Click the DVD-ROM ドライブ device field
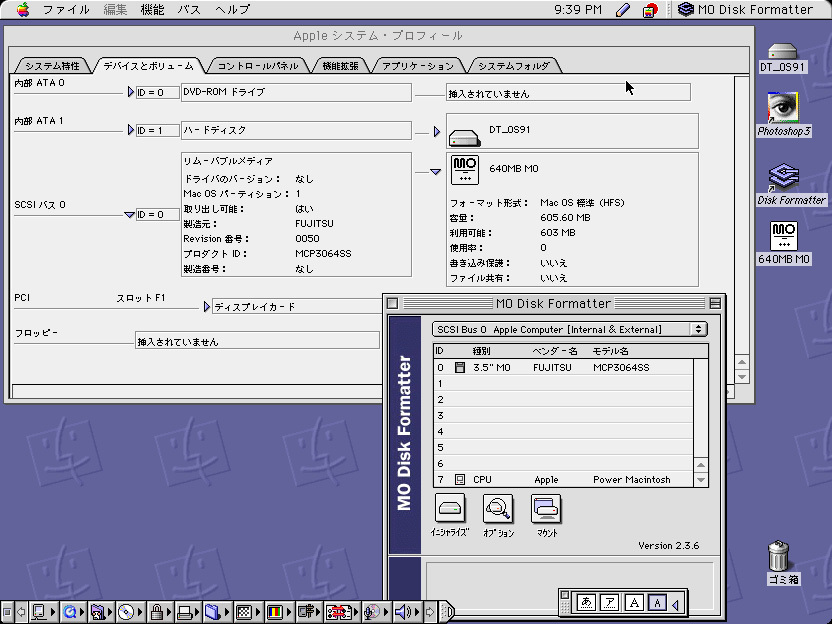This screenshot has height=624, width=832. (296, 92)
